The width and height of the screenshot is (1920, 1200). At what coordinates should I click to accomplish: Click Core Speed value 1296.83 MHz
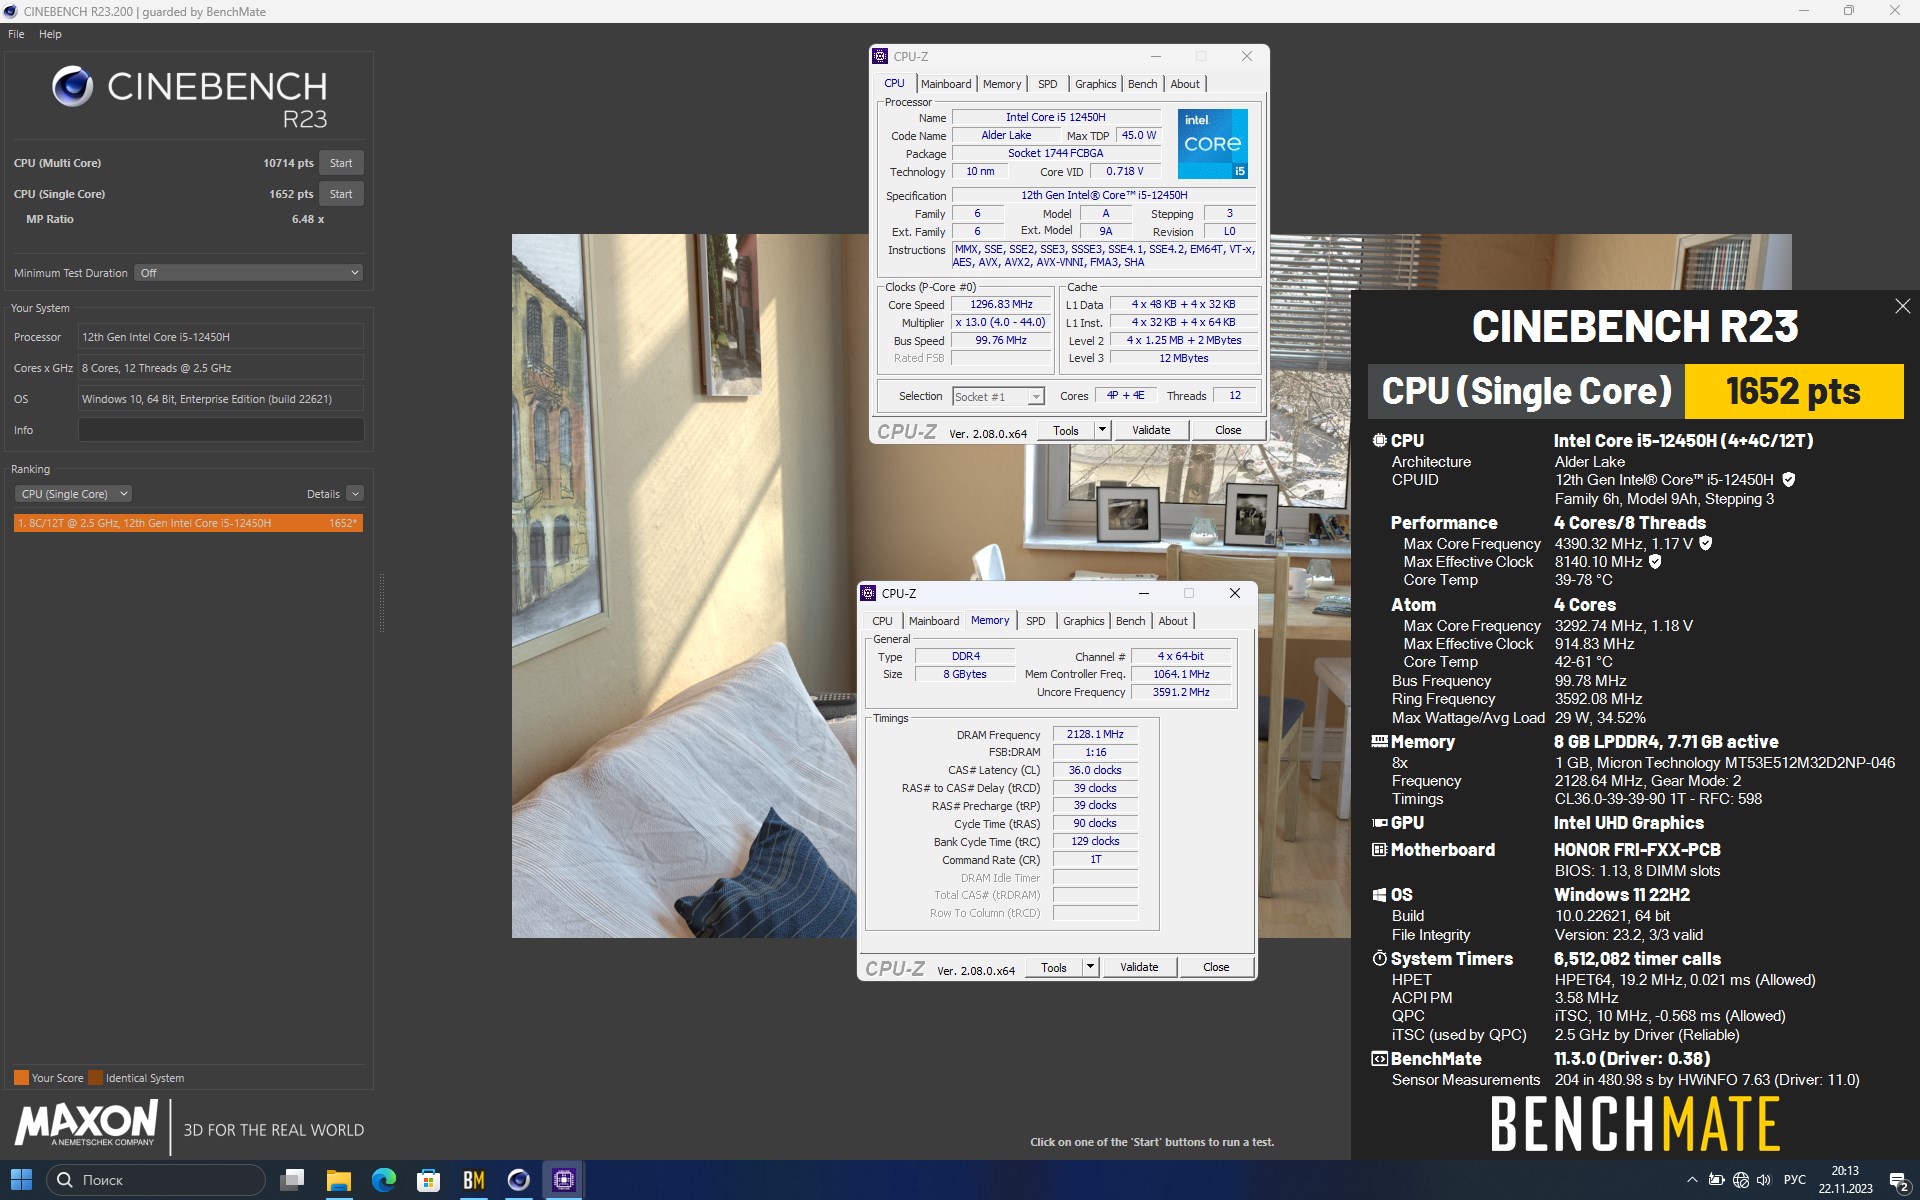tap(1001, 304)
